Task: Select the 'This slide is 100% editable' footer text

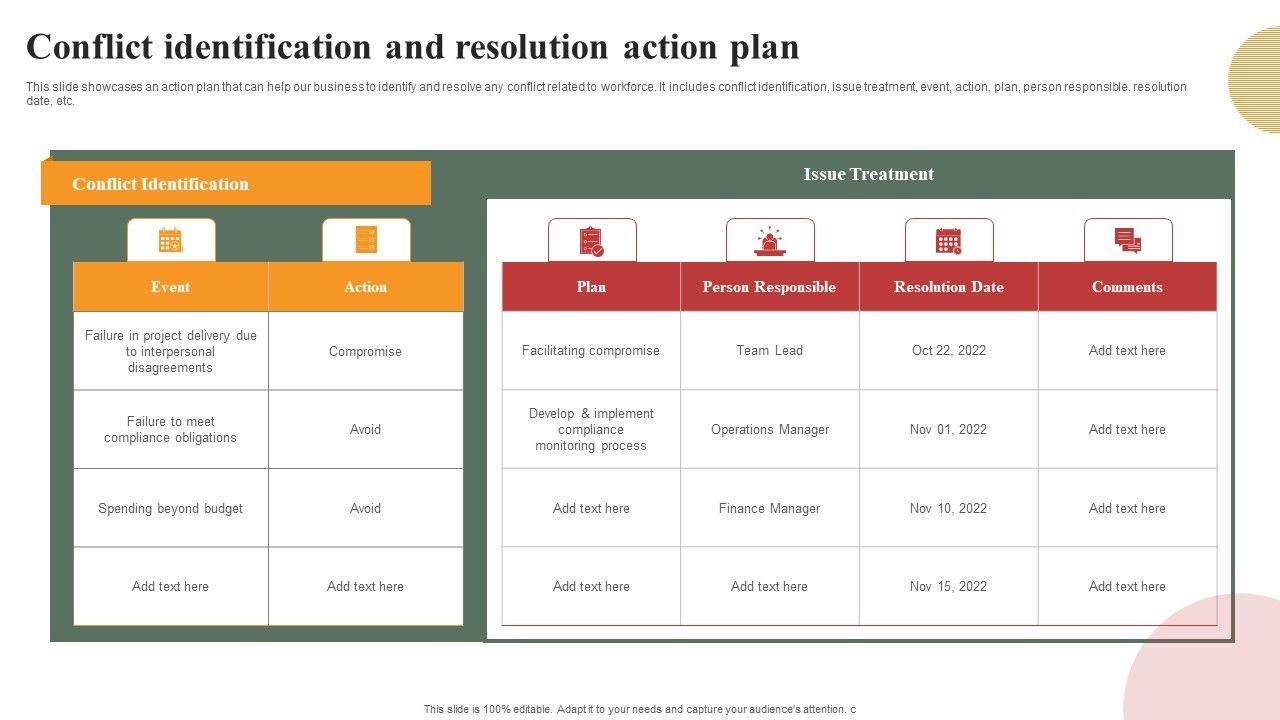Action: coord(640,709)
